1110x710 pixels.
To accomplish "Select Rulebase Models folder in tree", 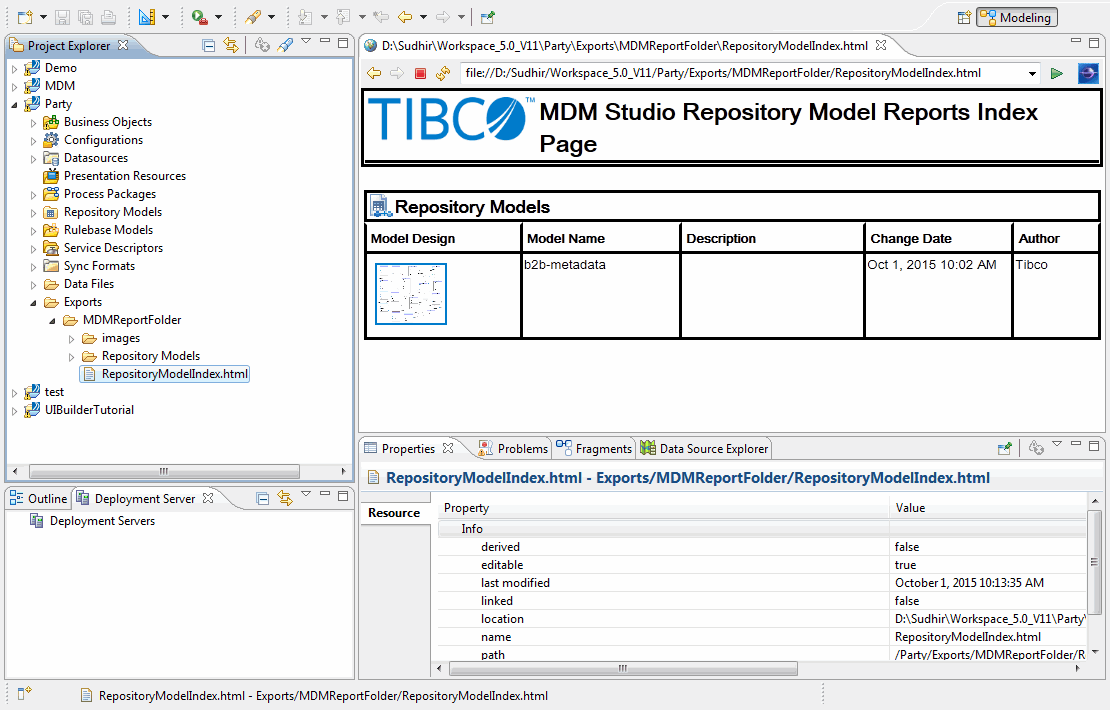I will click(108, 229).
